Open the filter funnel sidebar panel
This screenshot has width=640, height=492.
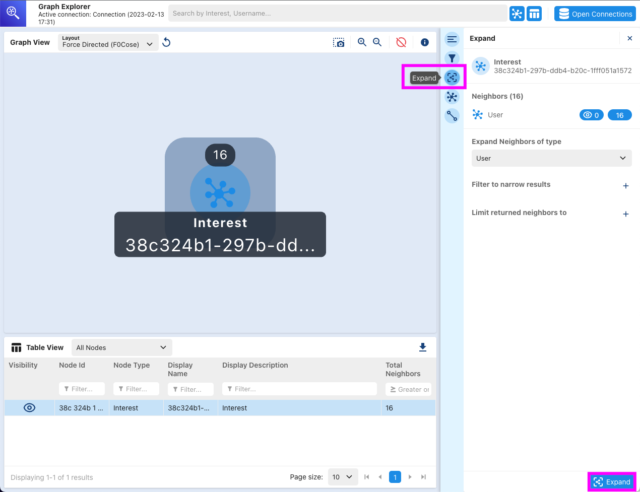pyautogui.click(x=452, y=58)
